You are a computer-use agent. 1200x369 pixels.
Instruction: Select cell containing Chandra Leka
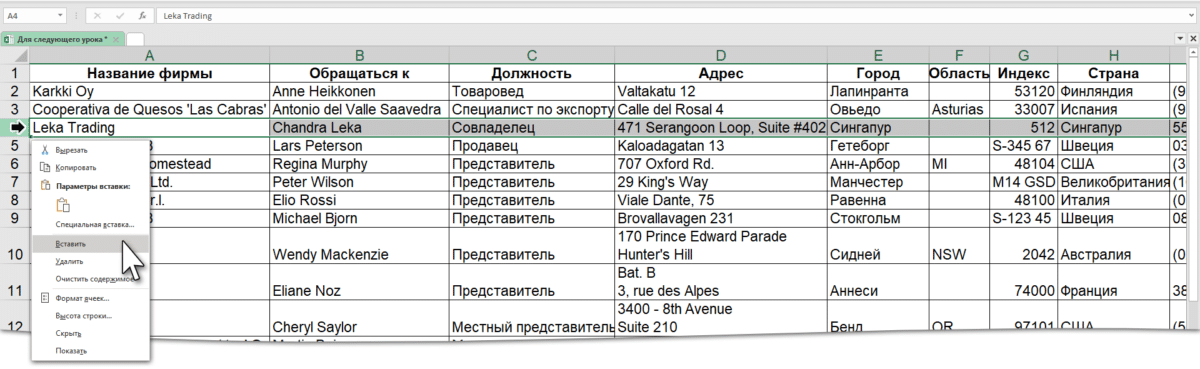coord(359,127)
